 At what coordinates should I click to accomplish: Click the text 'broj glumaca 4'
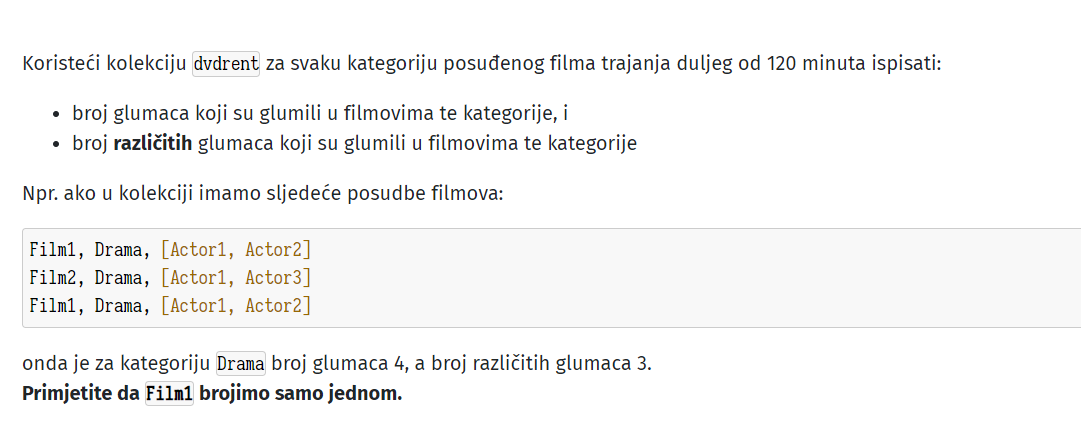click(336, 363)
